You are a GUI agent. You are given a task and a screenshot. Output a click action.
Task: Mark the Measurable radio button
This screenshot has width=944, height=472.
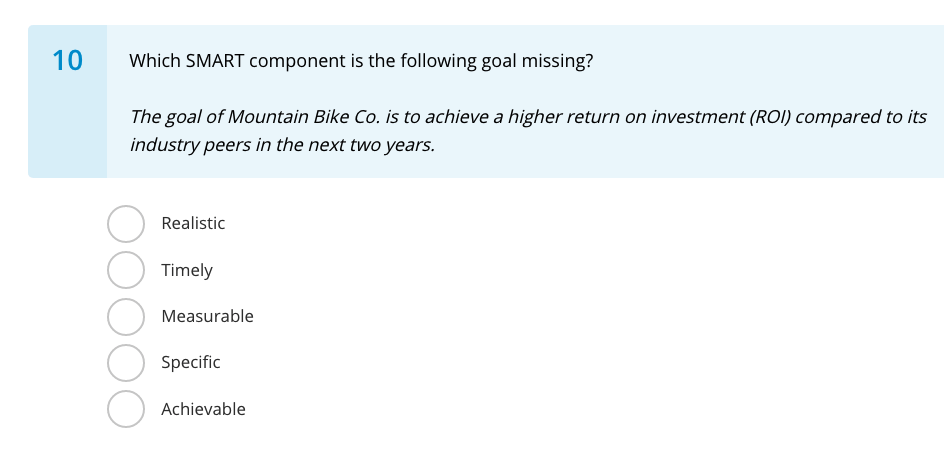pos(125,316)
